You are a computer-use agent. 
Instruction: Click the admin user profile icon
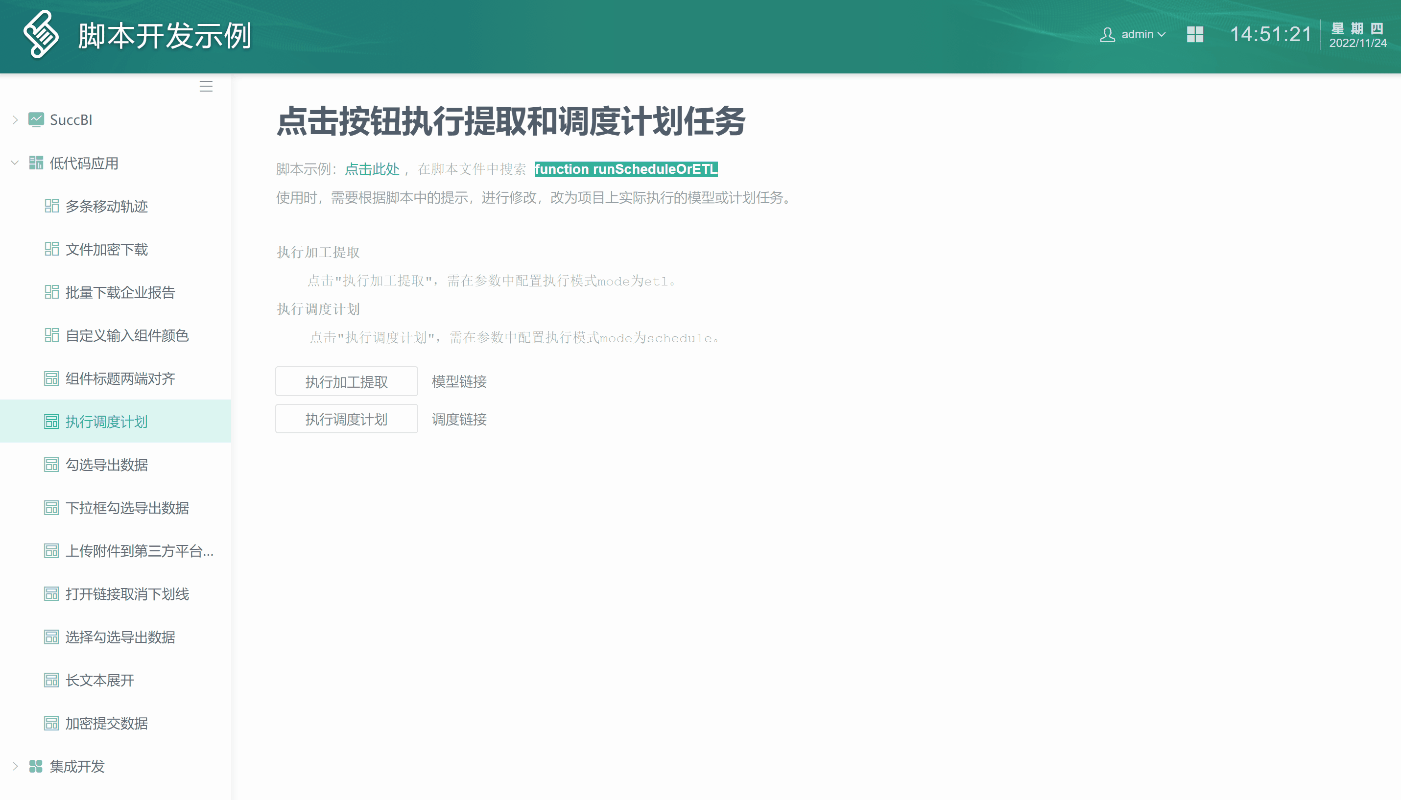click(x=1106, y=33)
